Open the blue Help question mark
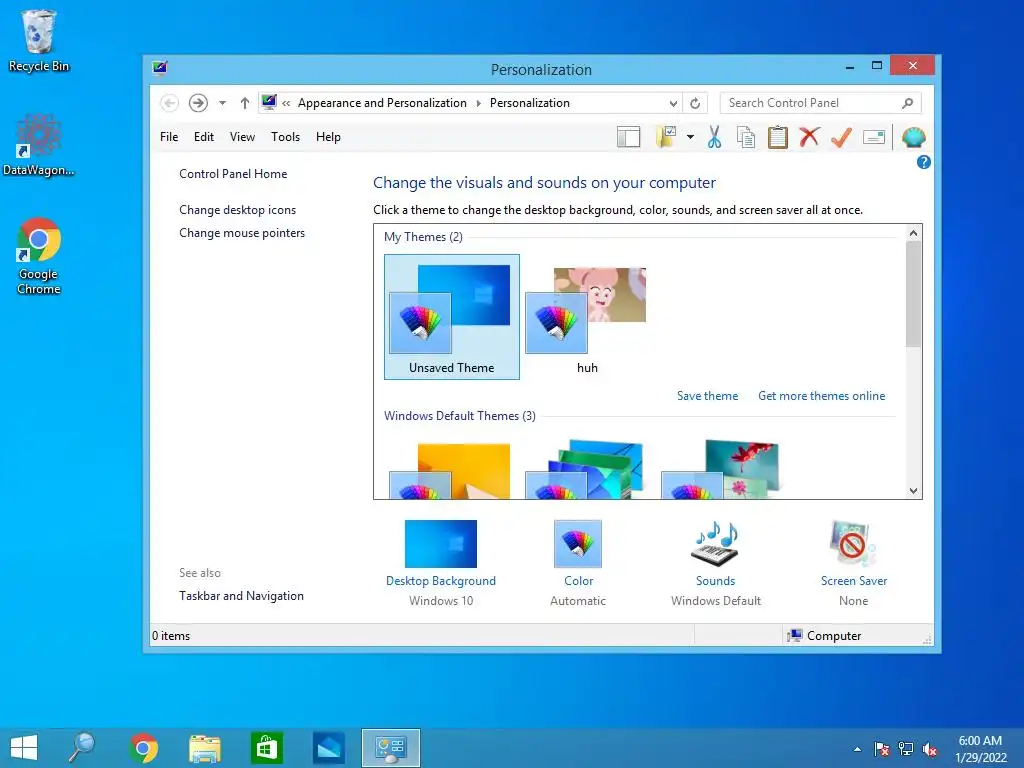Screen dimensions: 1024x768 click(923, 162)
